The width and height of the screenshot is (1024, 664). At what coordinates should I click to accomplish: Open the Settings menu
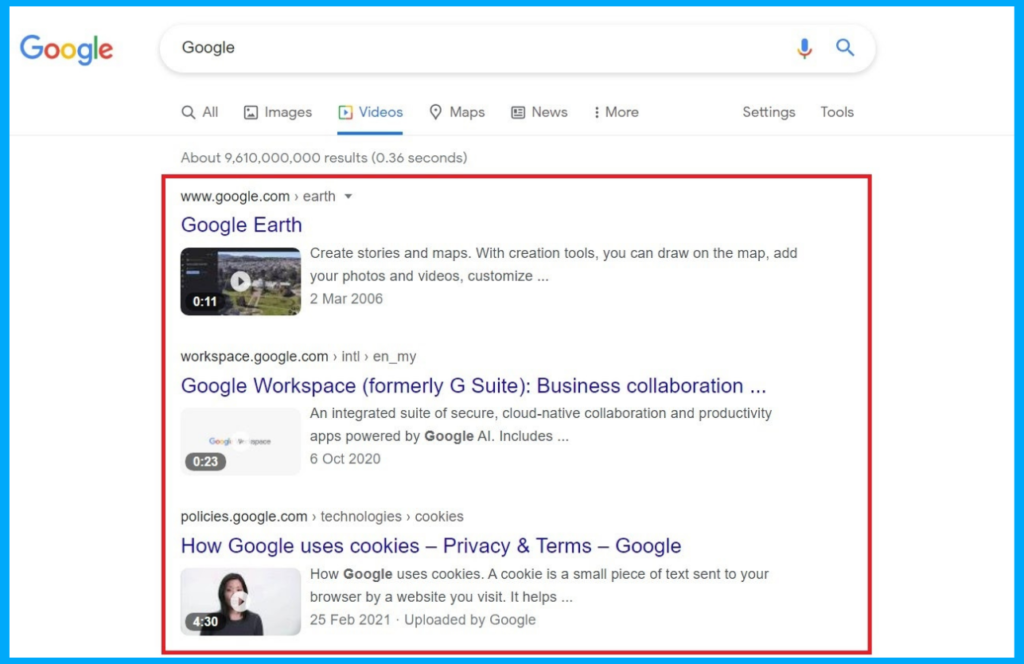tap(768, 112)
